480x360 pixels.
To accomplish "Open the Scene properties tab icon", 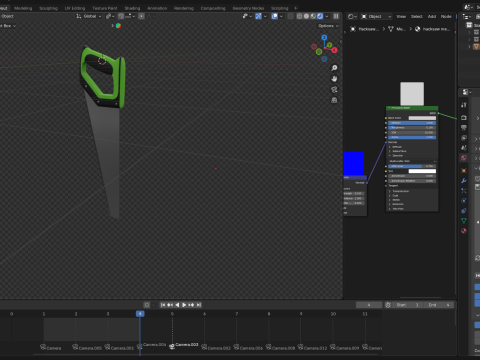I will (464, 148).
